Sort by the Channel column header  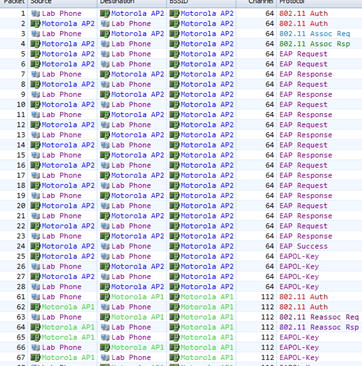point(256,3)
